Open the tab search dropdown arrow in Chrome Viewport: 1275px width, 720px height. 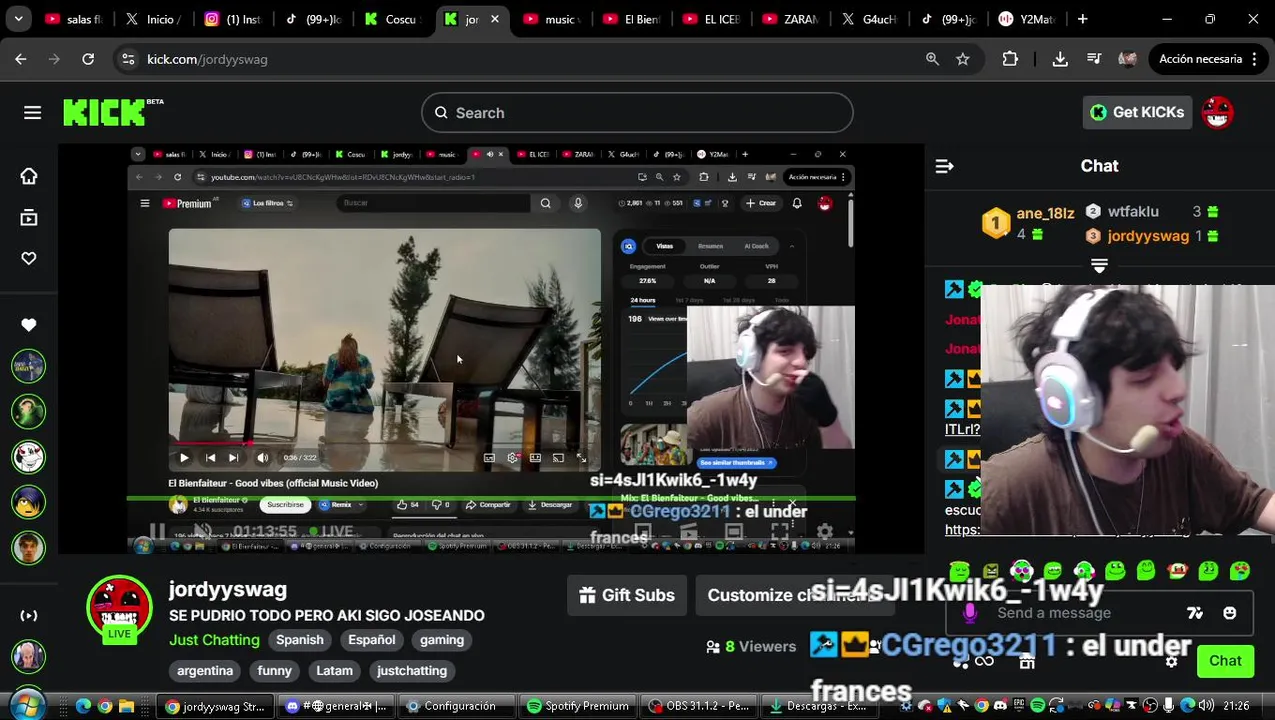19,19
